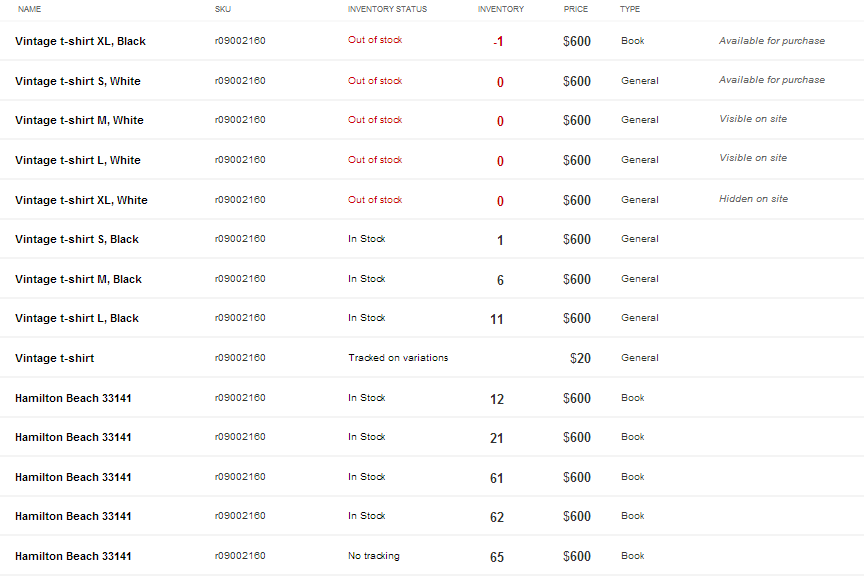Select the Vintage t-shirt M, Black product
The width and height of the screenshot is (864, 583).
(78, 279)
